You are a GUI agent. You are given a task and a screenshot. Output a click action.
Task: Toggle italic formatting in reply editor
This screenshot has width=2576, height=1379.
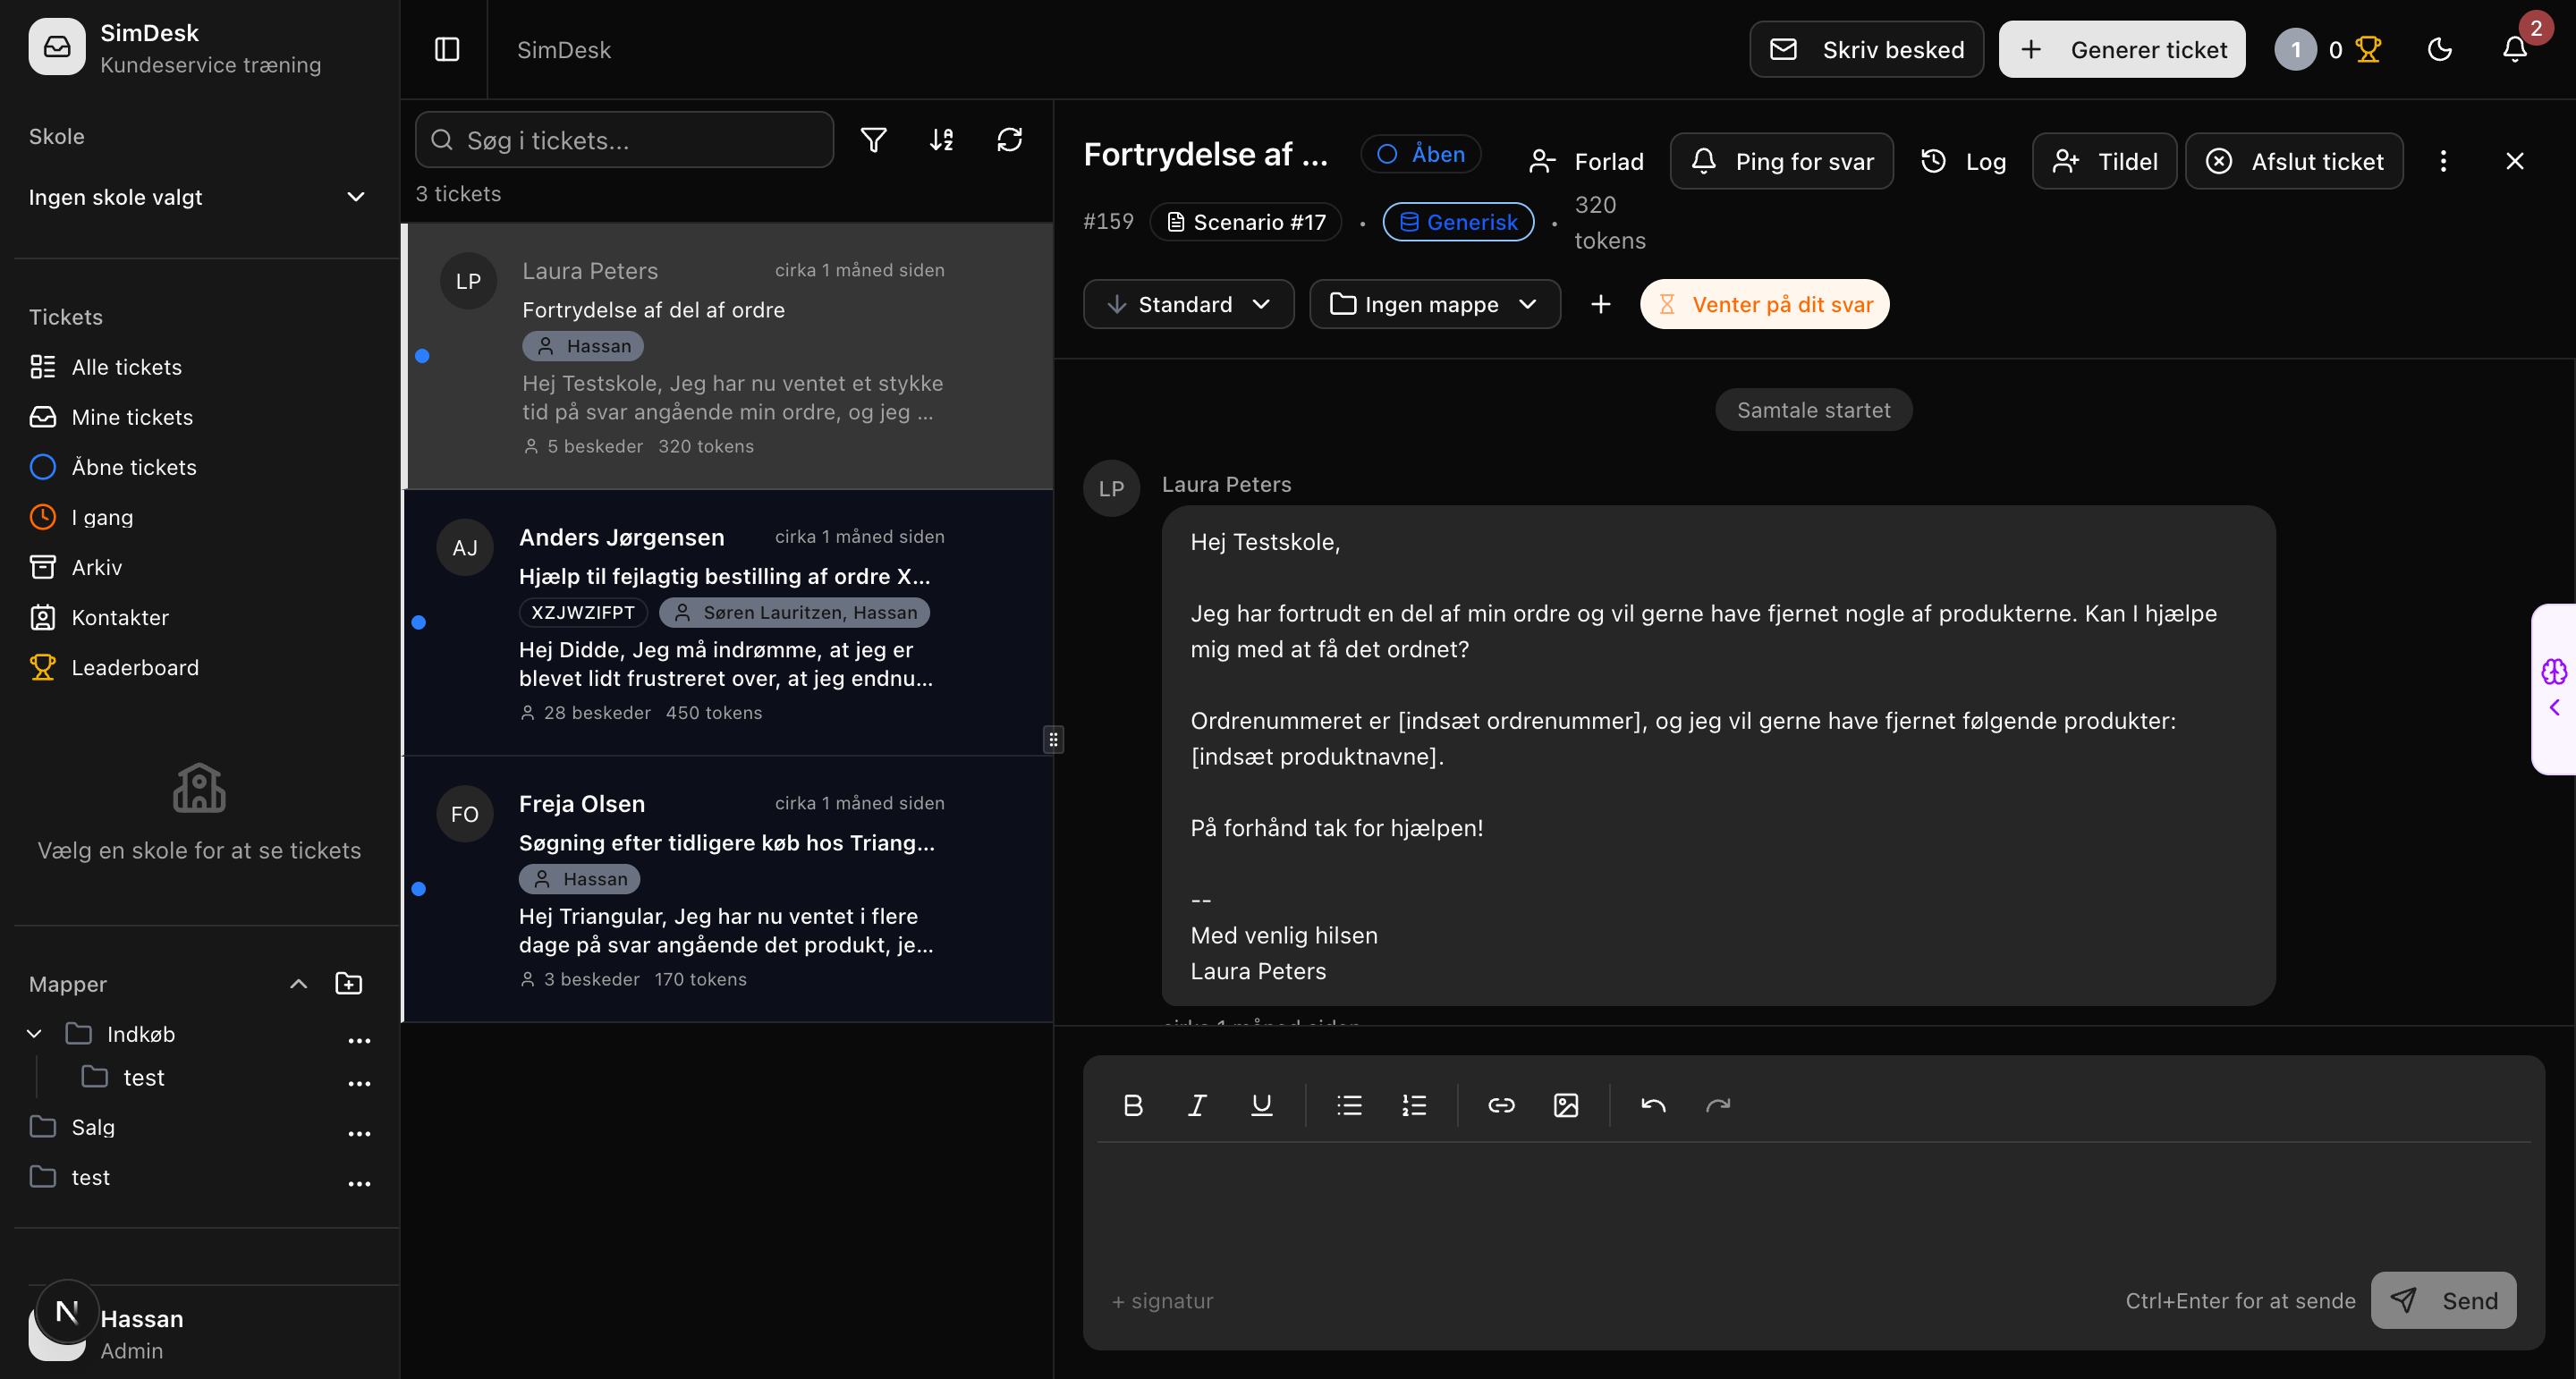[1197, 1105]
